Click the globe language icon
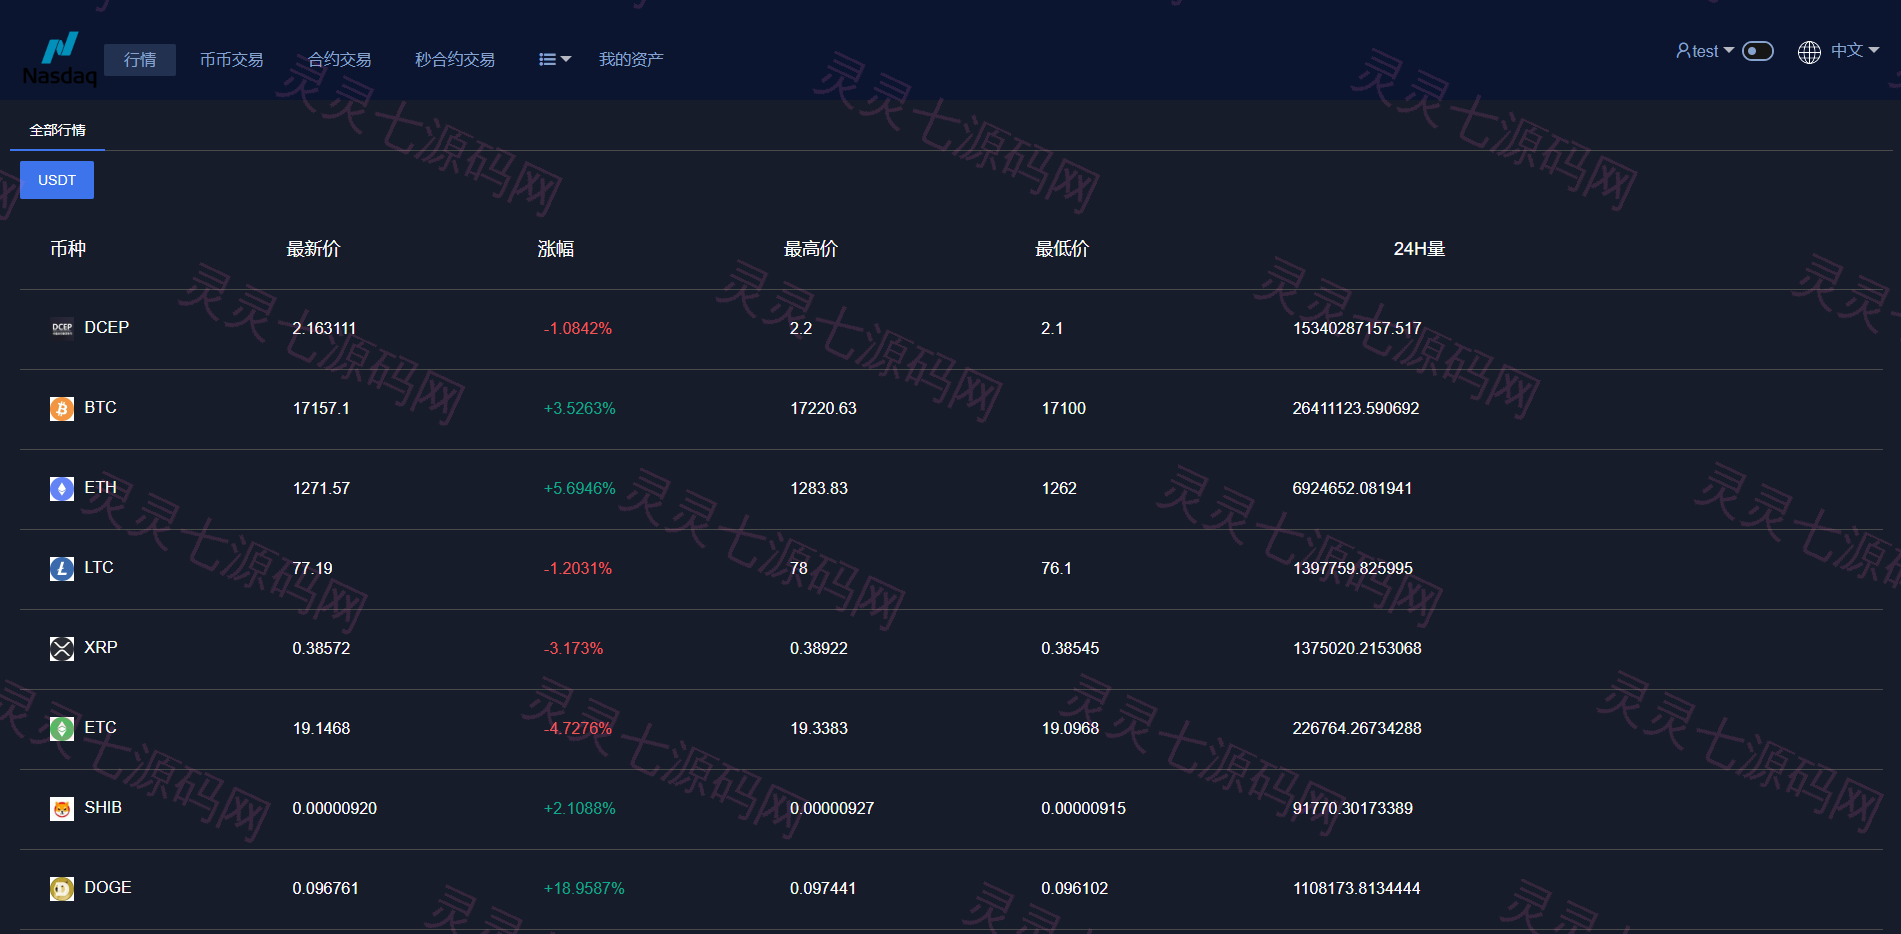 tap(1809, 52)
